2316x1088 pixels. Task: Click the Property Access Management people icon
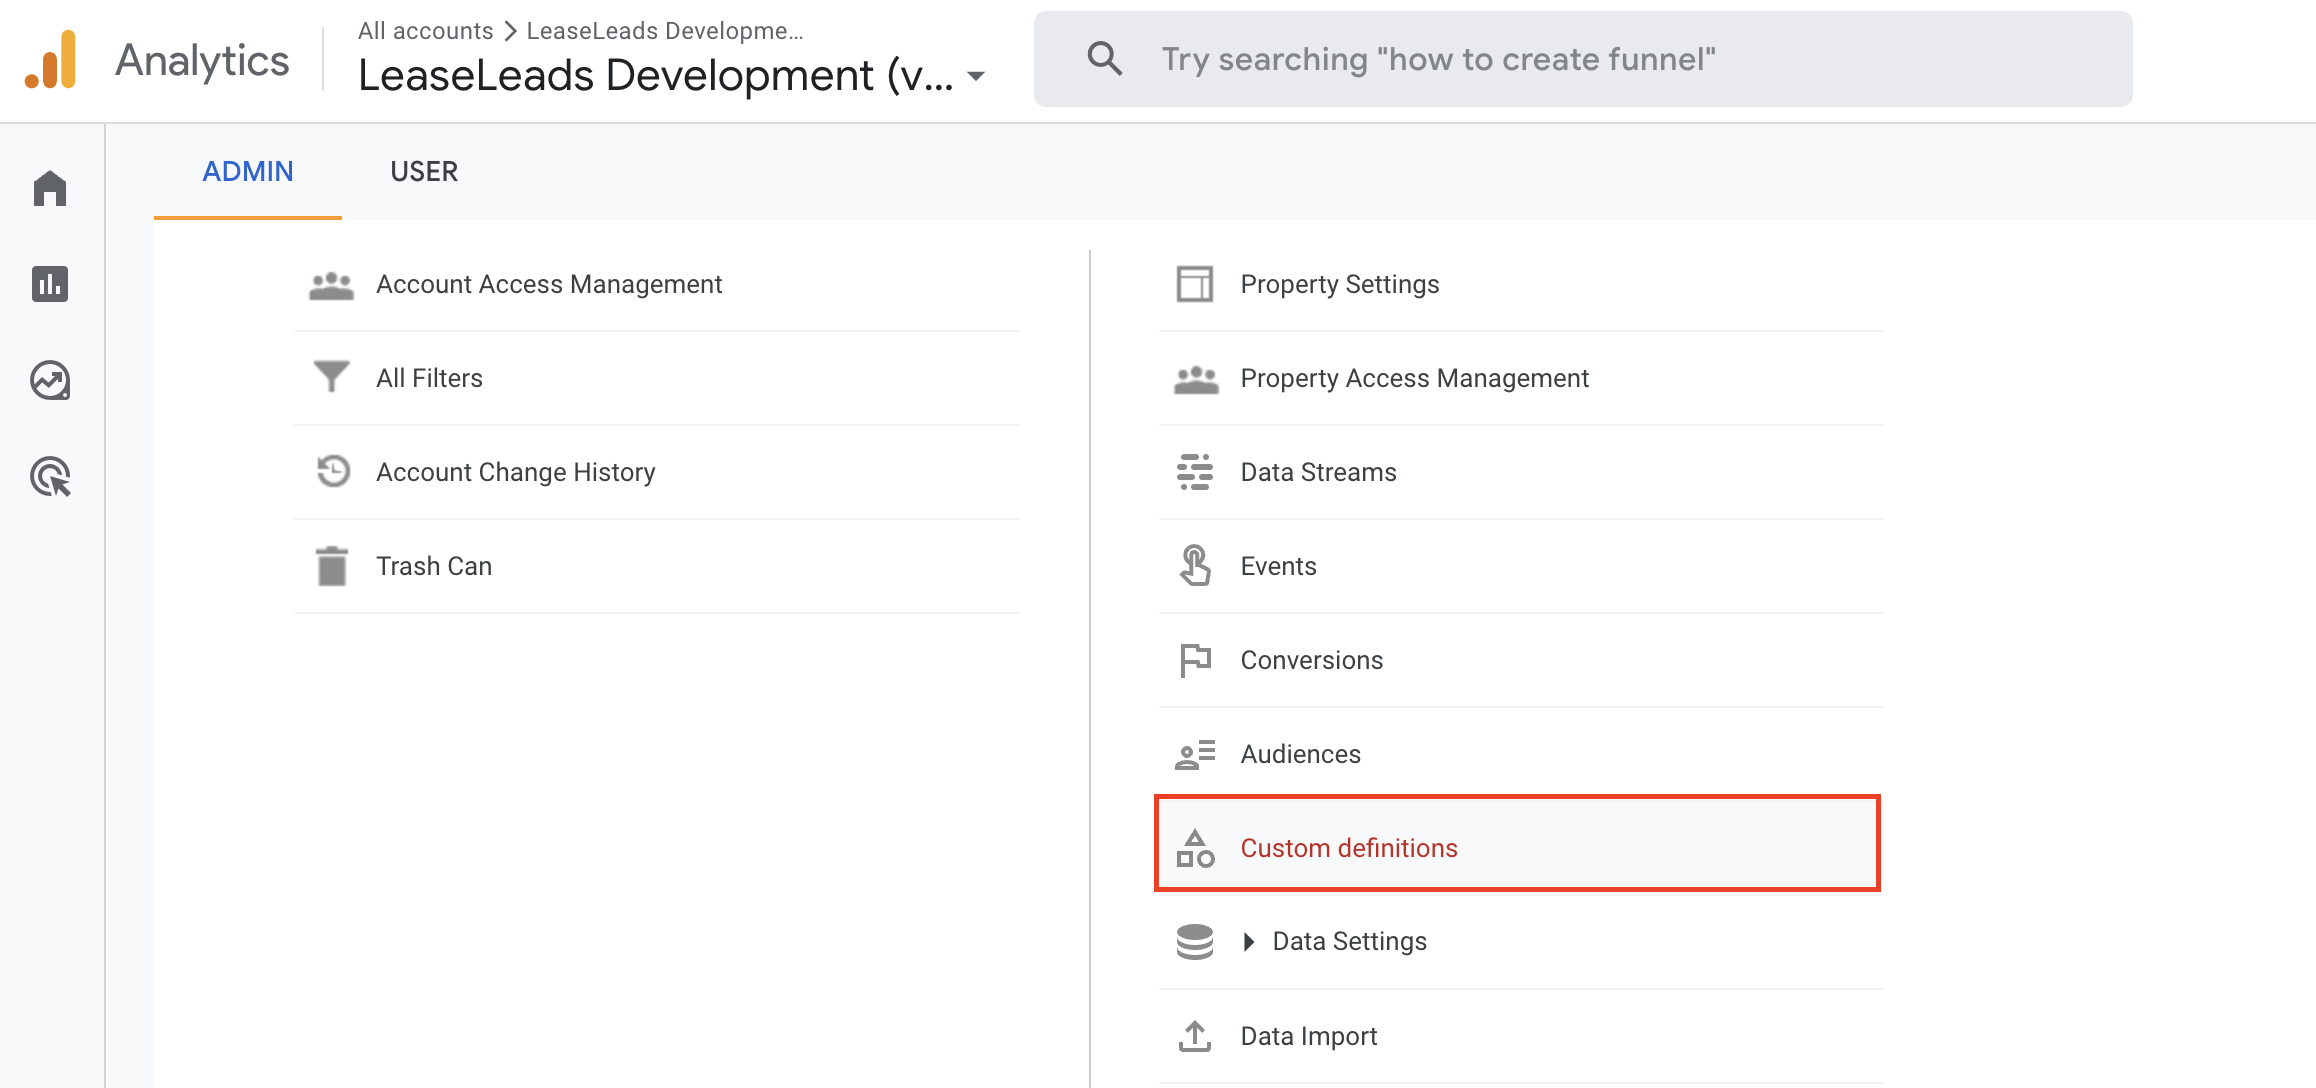tap(1195, 379)
